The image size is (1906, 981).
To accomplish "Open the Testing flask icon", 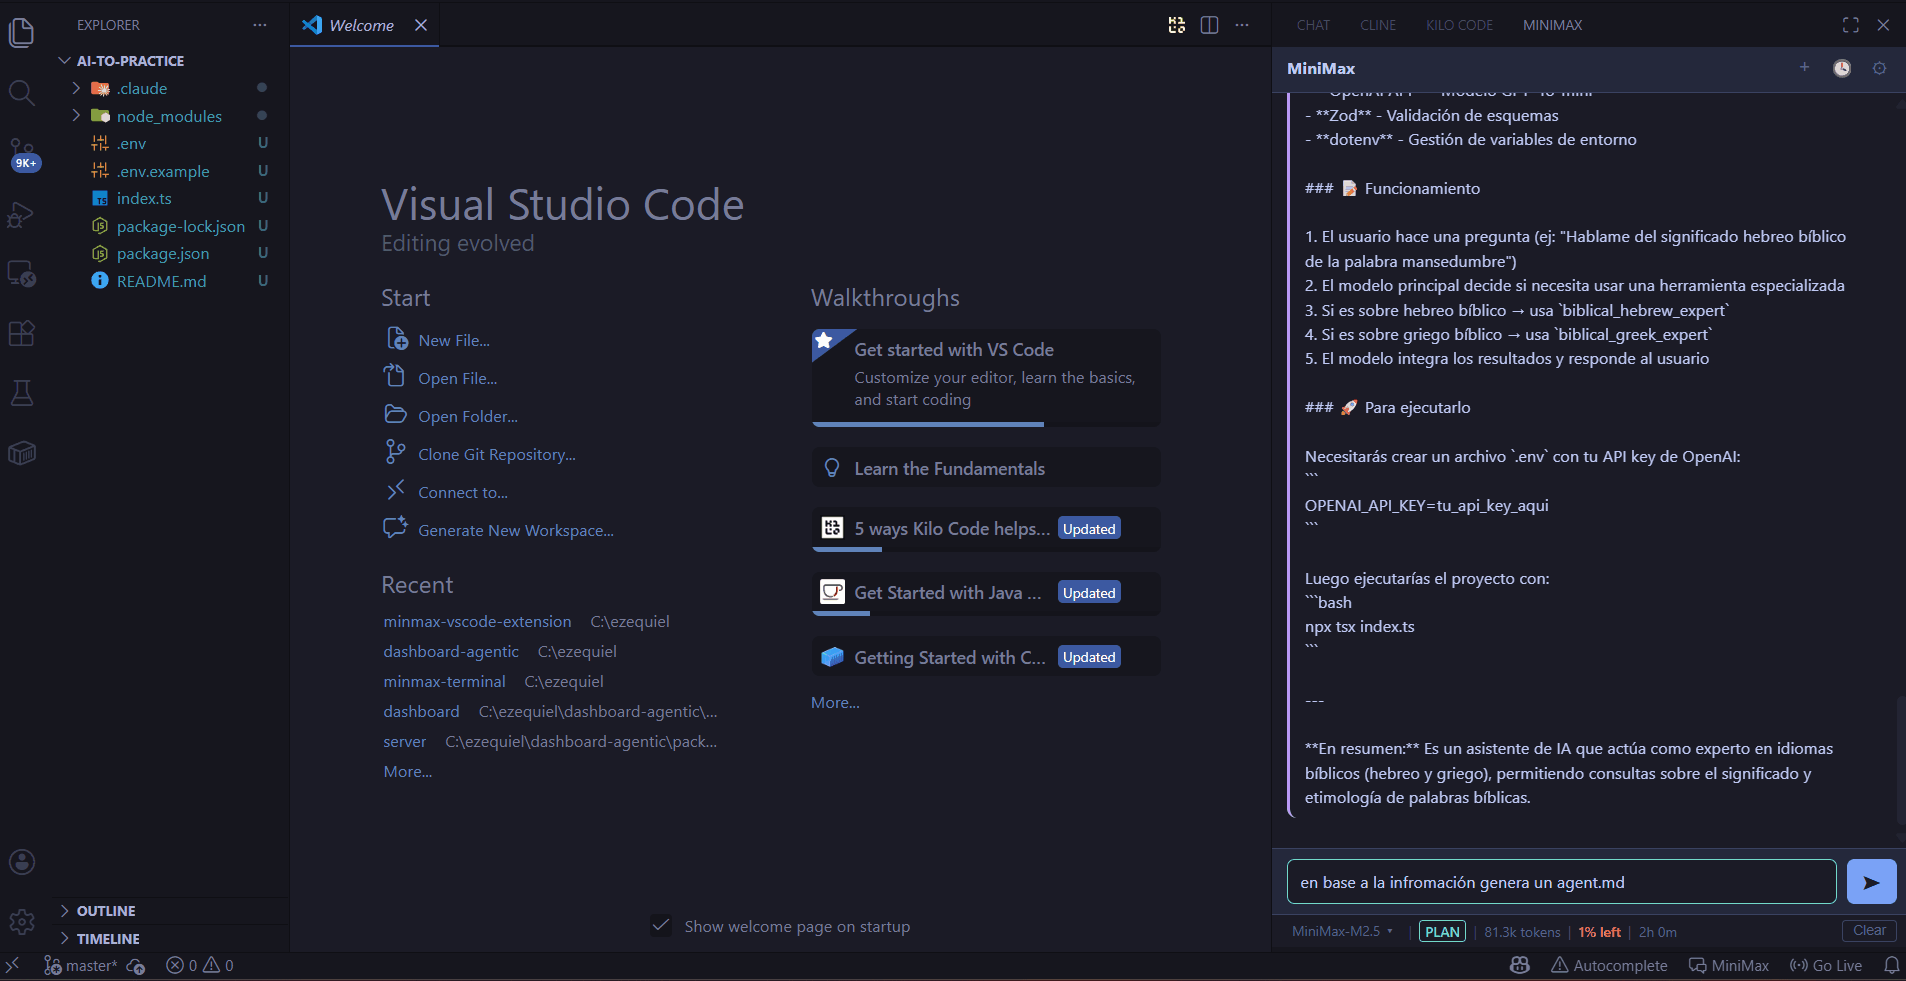I will point(21,393).
